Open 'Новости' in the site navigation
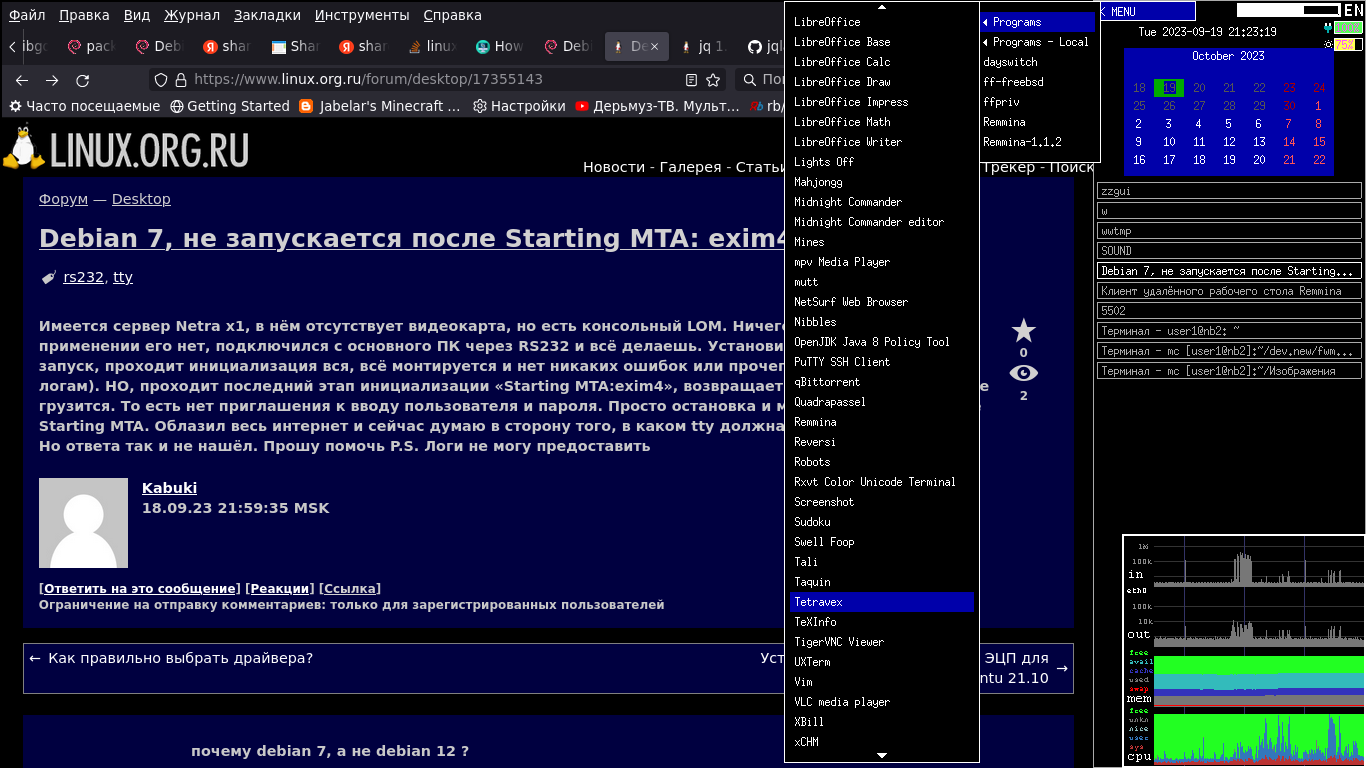Image resolution: width=1366 pixels, height=768 pixels. [x=614, y=167]
